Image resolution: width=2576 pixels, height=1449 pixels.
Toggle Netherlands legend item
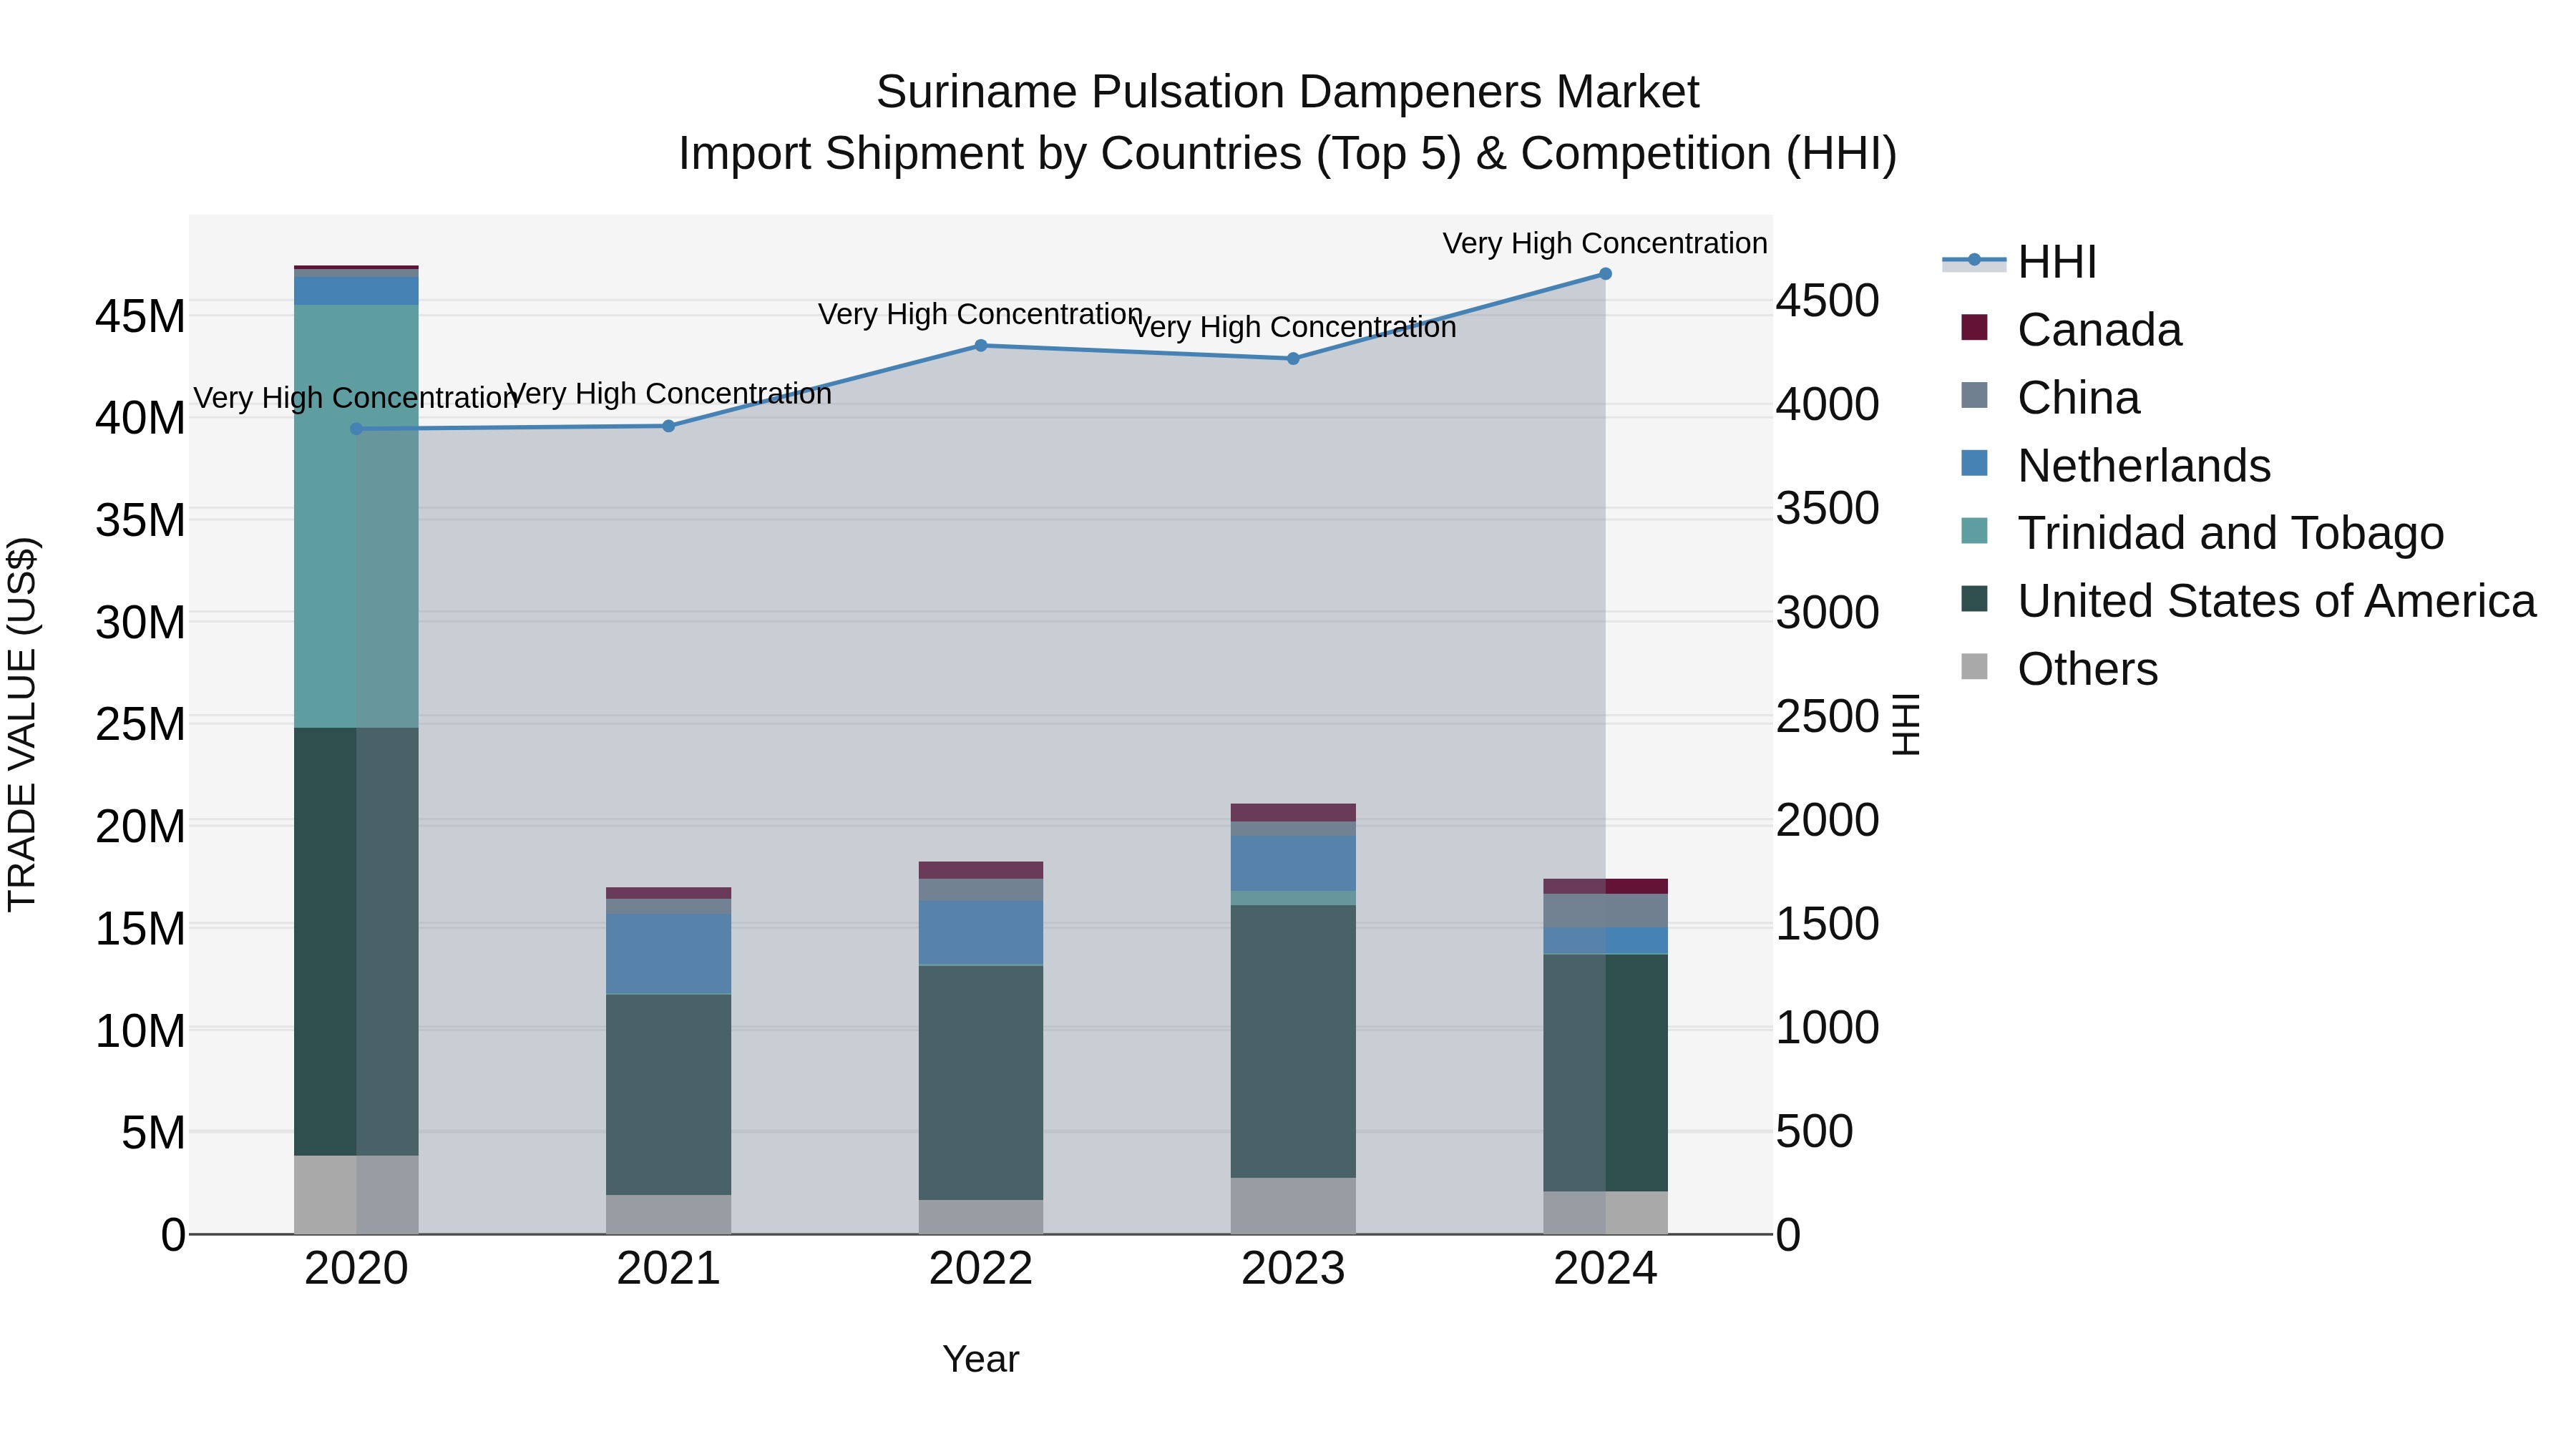point(2116,466)
